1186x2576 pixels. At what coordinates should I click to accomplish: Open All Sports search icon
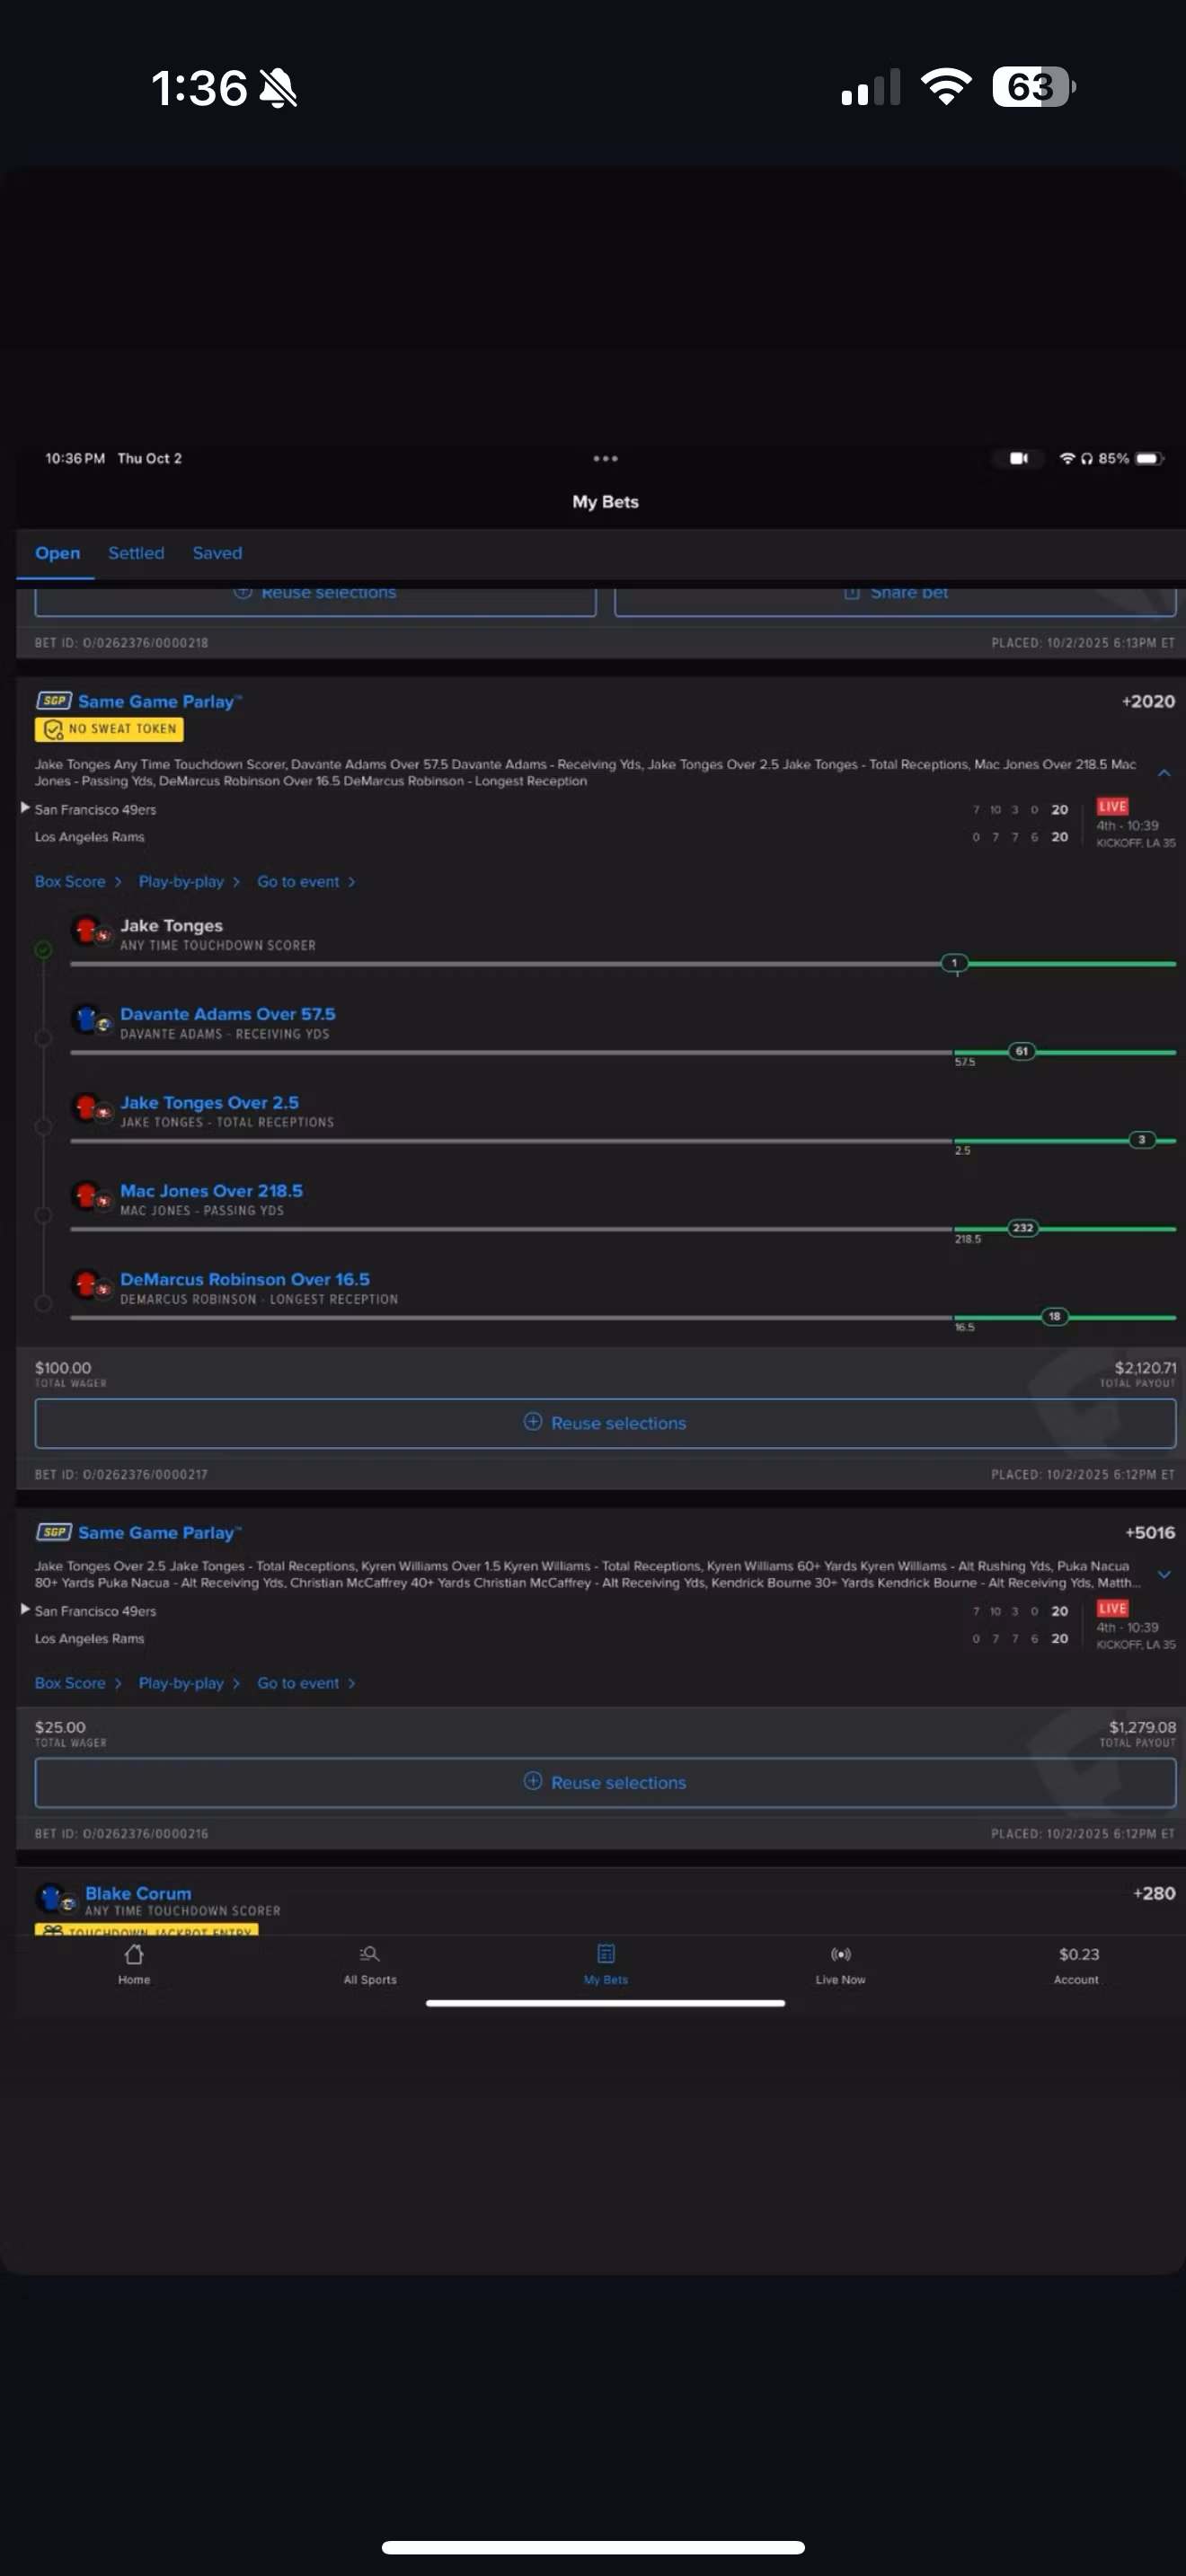click(370, 1954)
